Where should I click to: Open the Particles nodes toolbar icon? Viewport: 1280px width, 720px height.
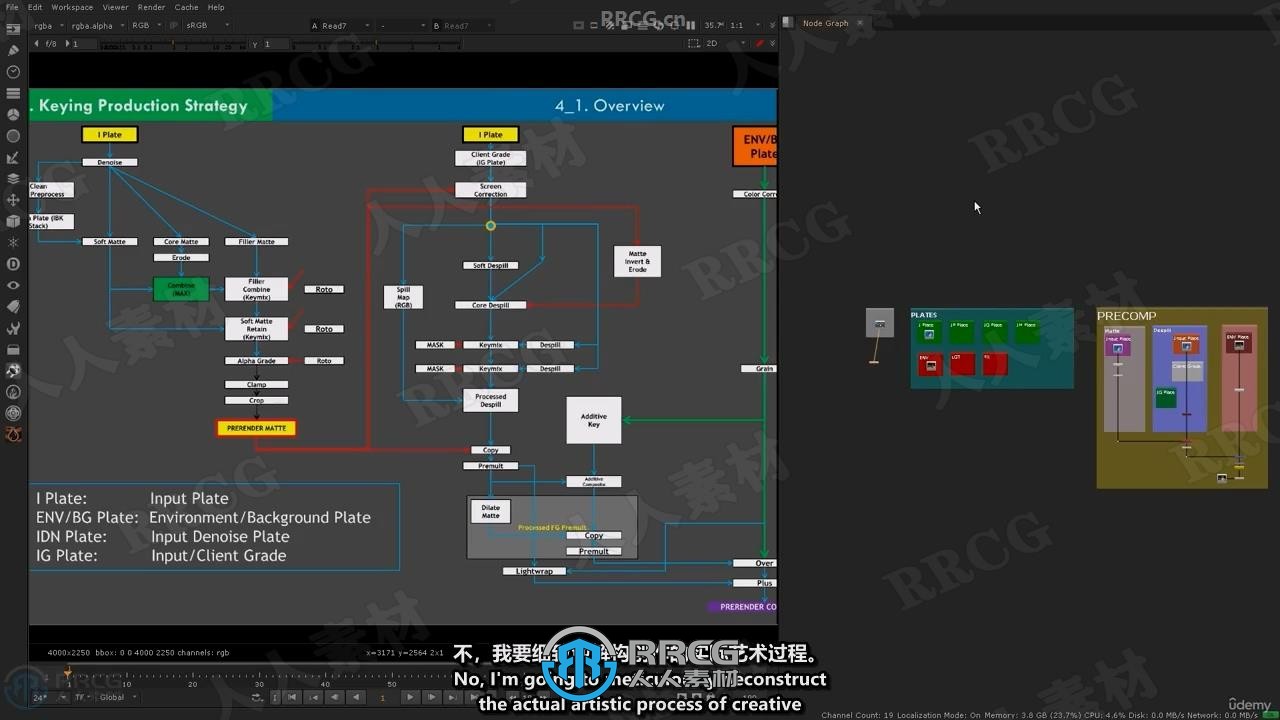point(13,243)
